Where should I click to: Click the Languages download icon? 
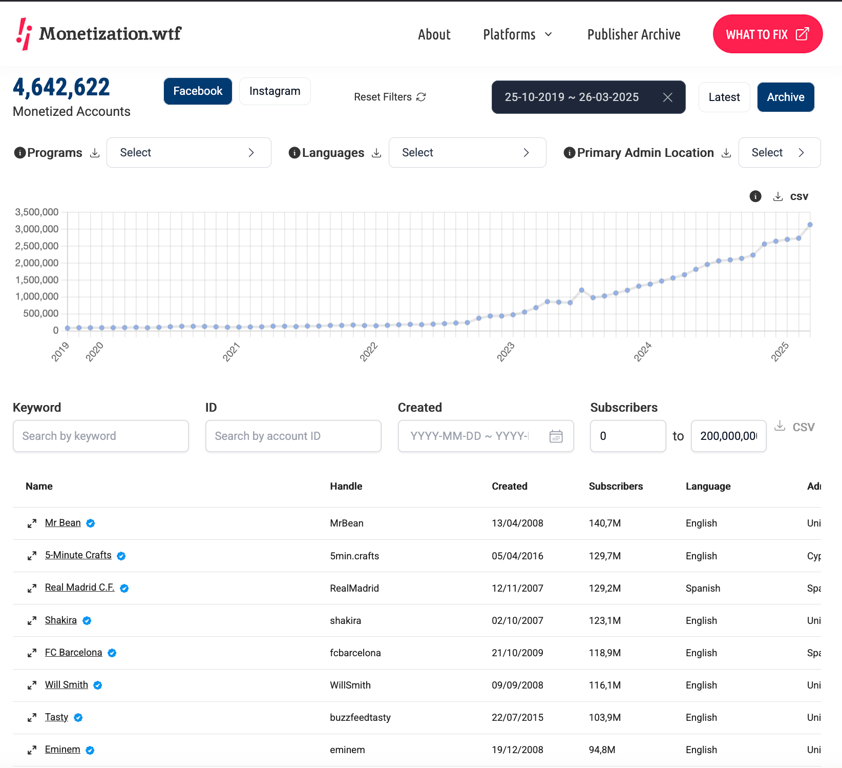[x=376, y=153]
